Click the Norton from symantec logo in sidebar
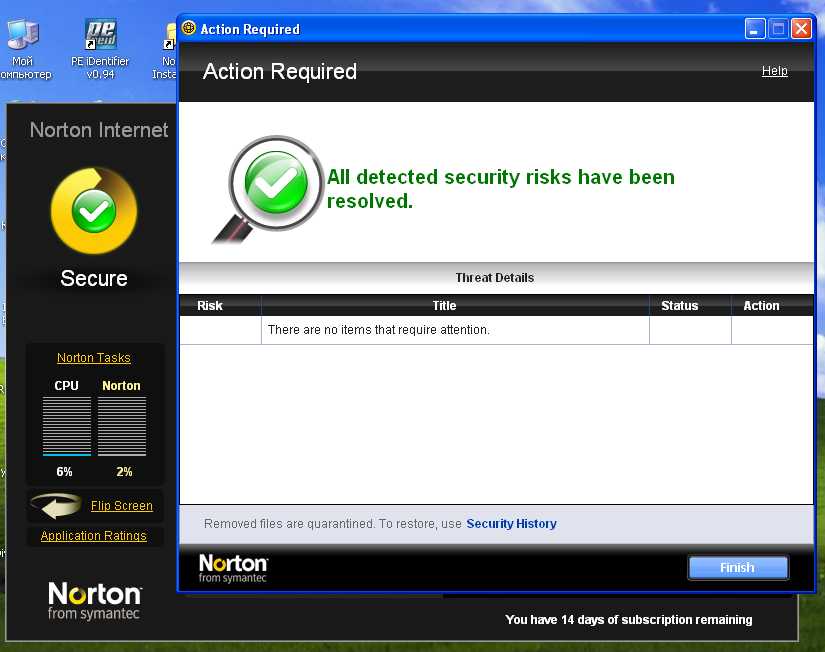Screen dimensions: 825x652 click(94, 601)
